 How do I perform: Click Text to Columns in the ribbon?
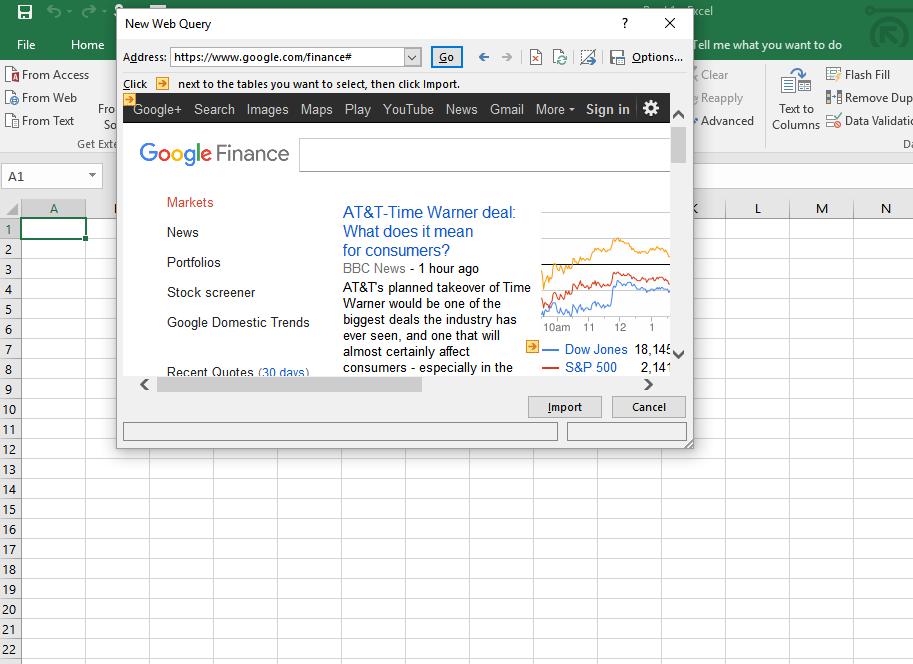pyautogui.click(x=796, y=99)
